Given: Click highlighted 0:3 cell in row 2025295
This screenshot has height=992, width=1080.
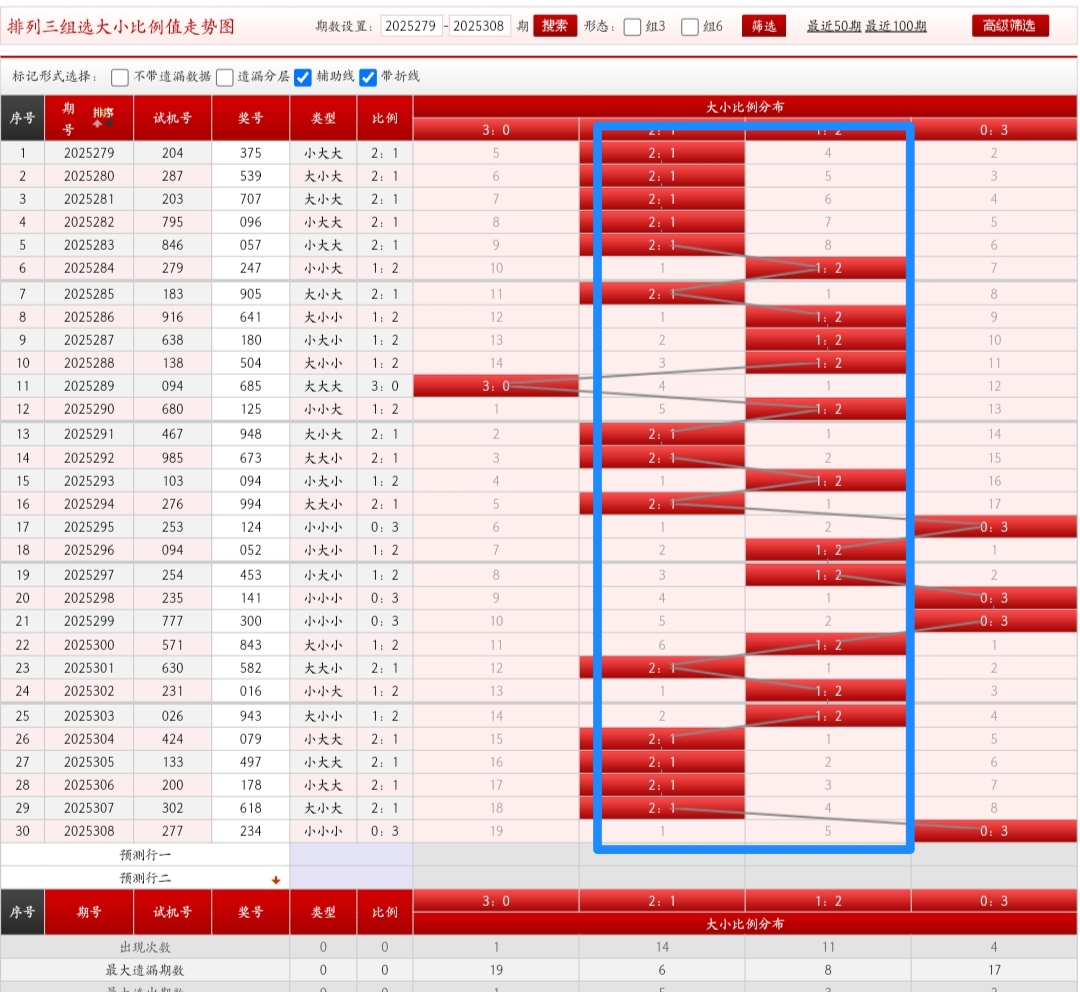Looking at the screenshot, I should point(994,527).
